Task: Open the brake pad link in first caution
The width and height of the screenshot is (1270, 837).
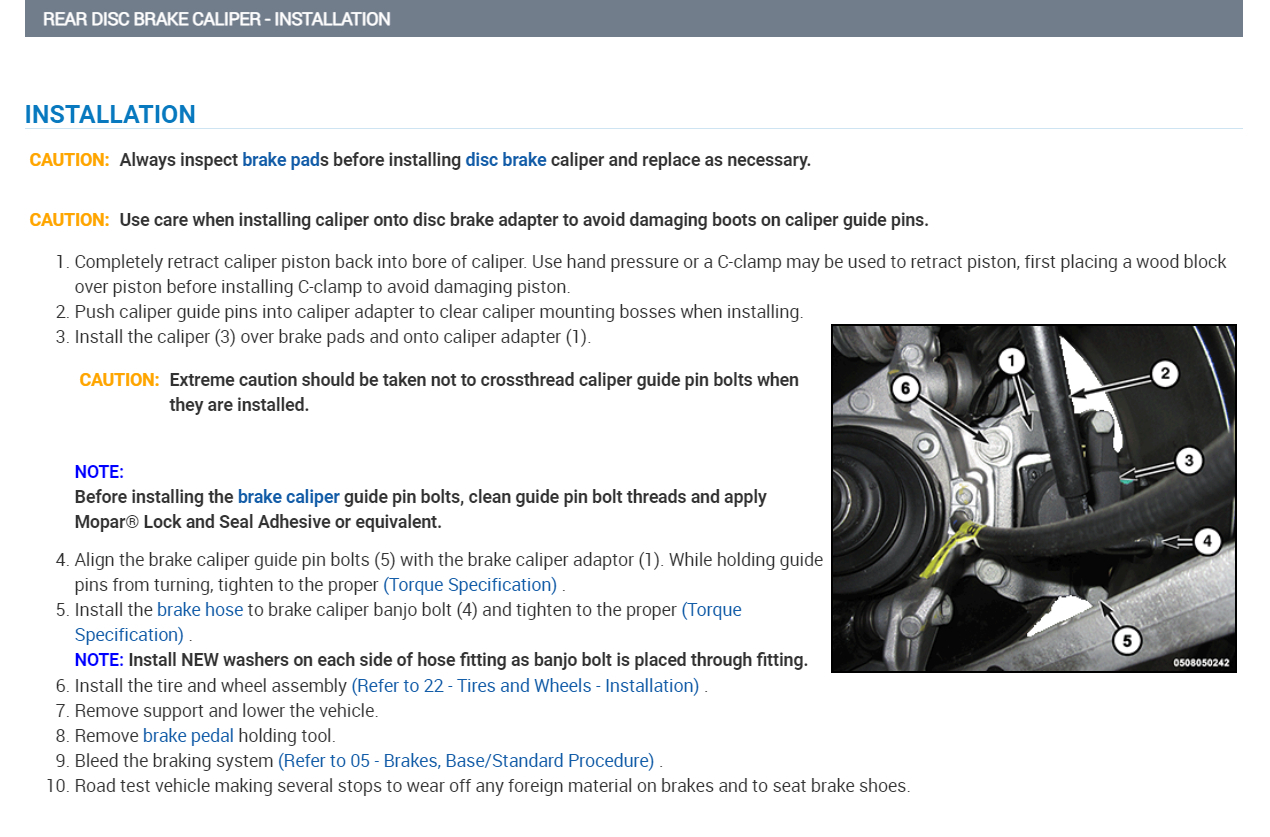Action: (x=280, y=160)
